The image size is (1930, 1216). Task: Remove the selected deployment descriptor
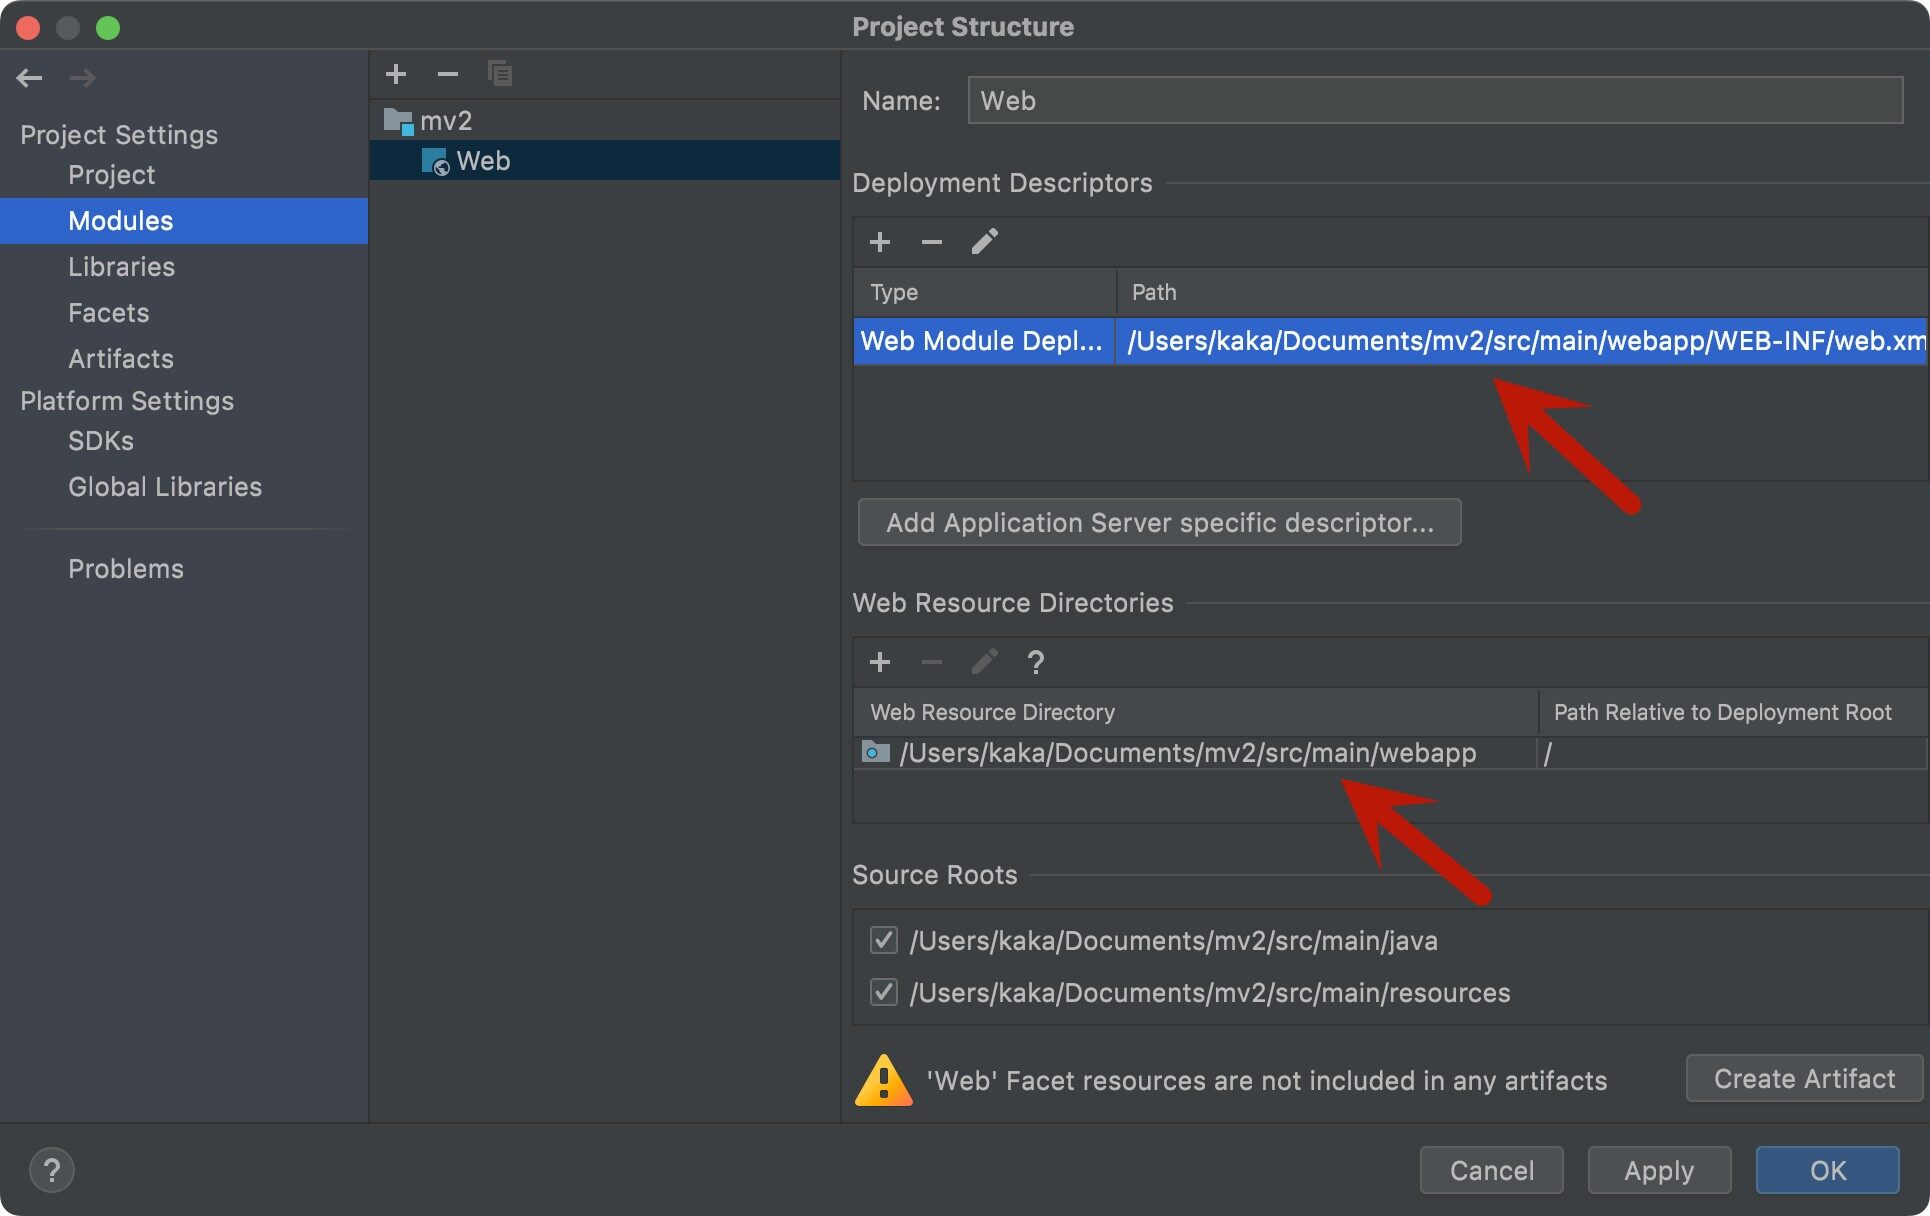click(x=932, y=242)
